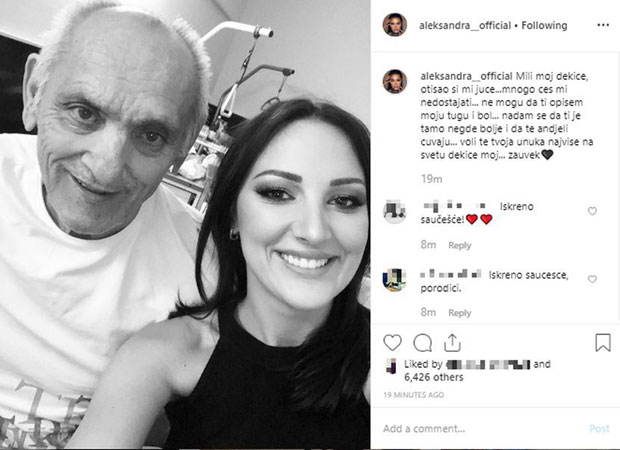620x450 pixels.
Task: Open the aleksandra__official username in caption
Action: click(x=467, y=76)
